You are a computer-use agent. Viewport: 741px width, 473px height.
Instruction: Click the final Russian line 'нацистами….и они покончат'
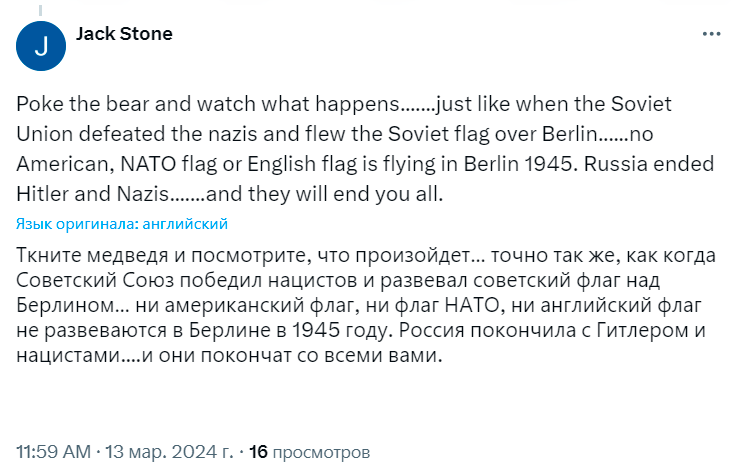tap(229, 355)
